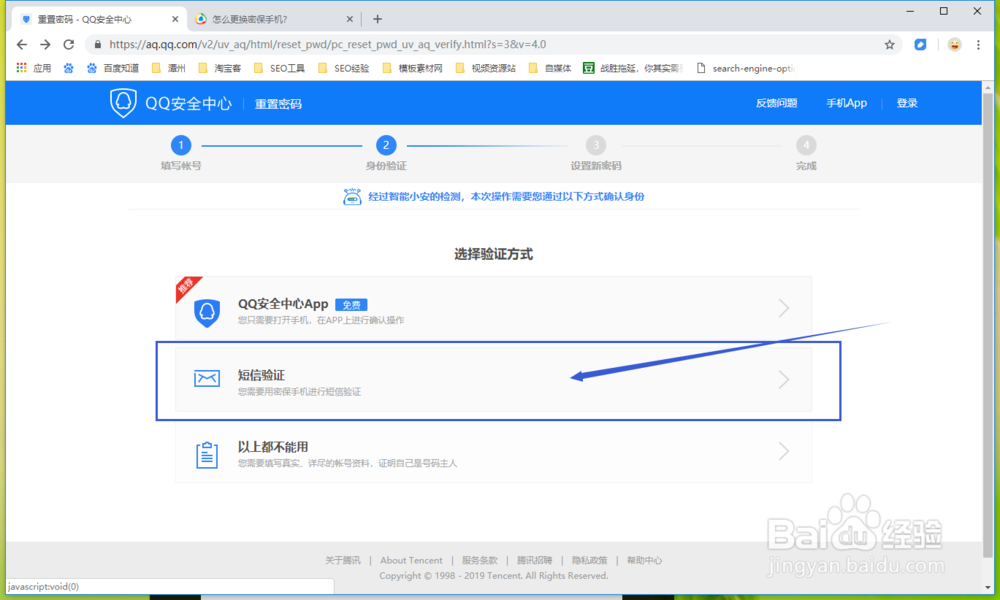Open the 帮助中心 footer link
1000x600 pixels.
[644, 560]
